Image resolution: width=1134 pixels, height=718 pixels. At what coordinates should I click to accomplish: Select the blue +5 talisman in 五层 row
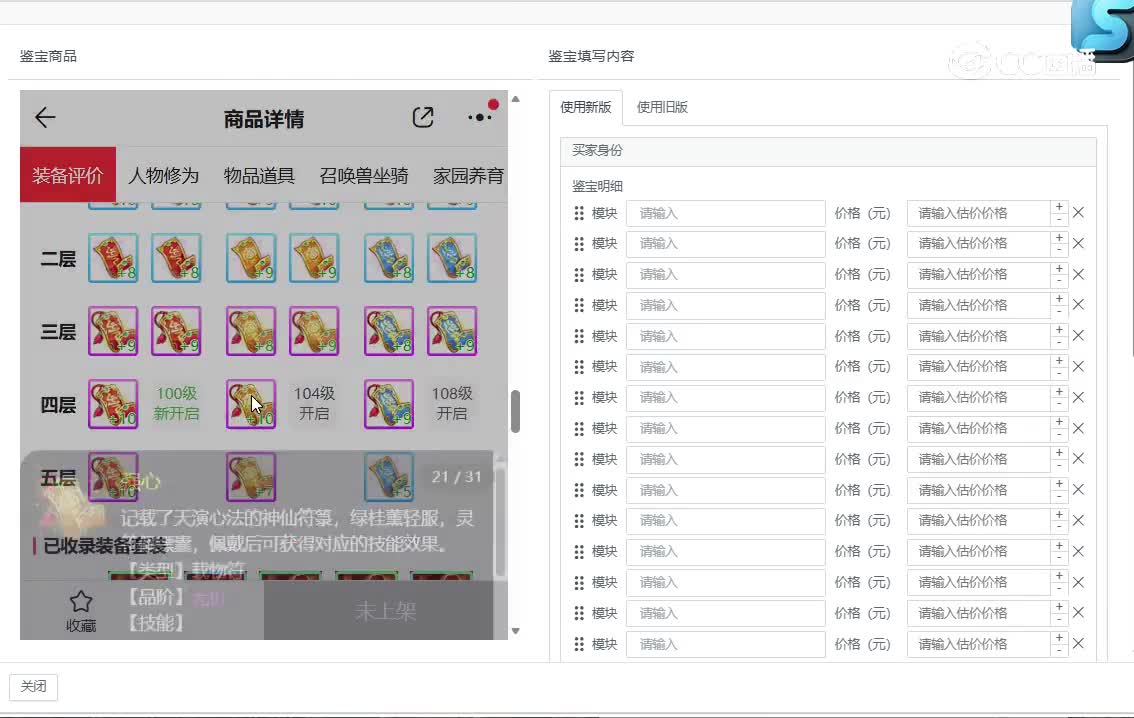click(389, 476)
